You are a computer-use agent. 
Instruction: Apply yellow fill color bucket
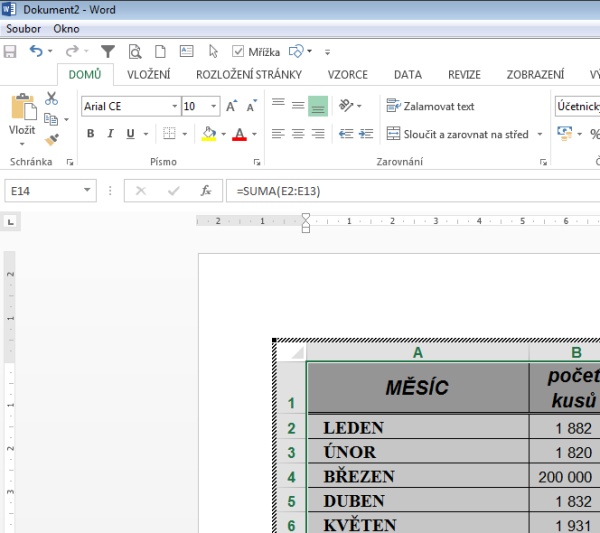(x=209, y=134)
